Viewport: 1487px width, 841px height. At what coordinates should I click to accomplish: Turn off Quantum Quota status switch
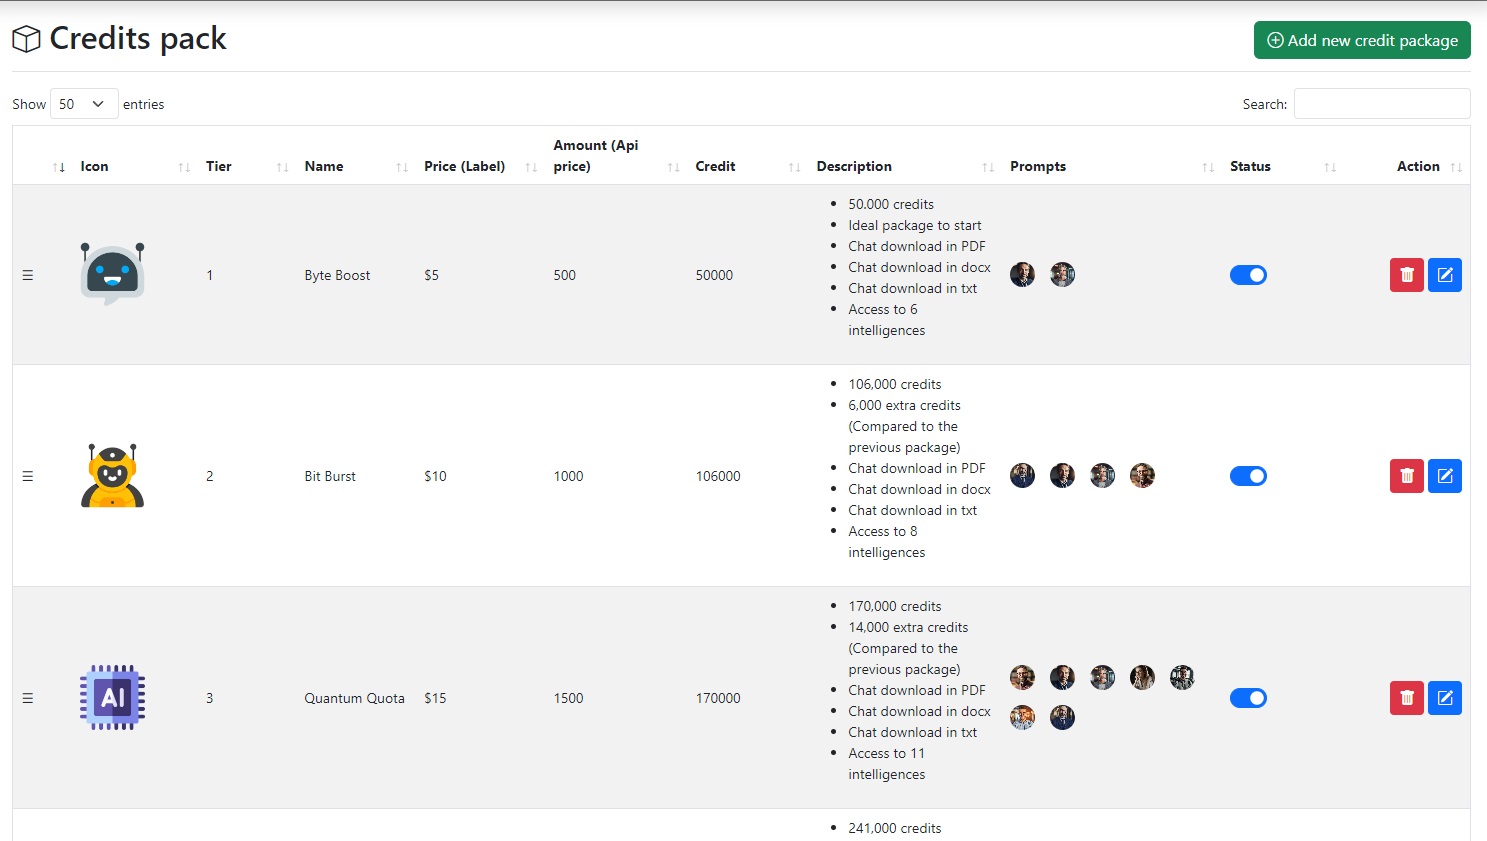point(1248,698)
